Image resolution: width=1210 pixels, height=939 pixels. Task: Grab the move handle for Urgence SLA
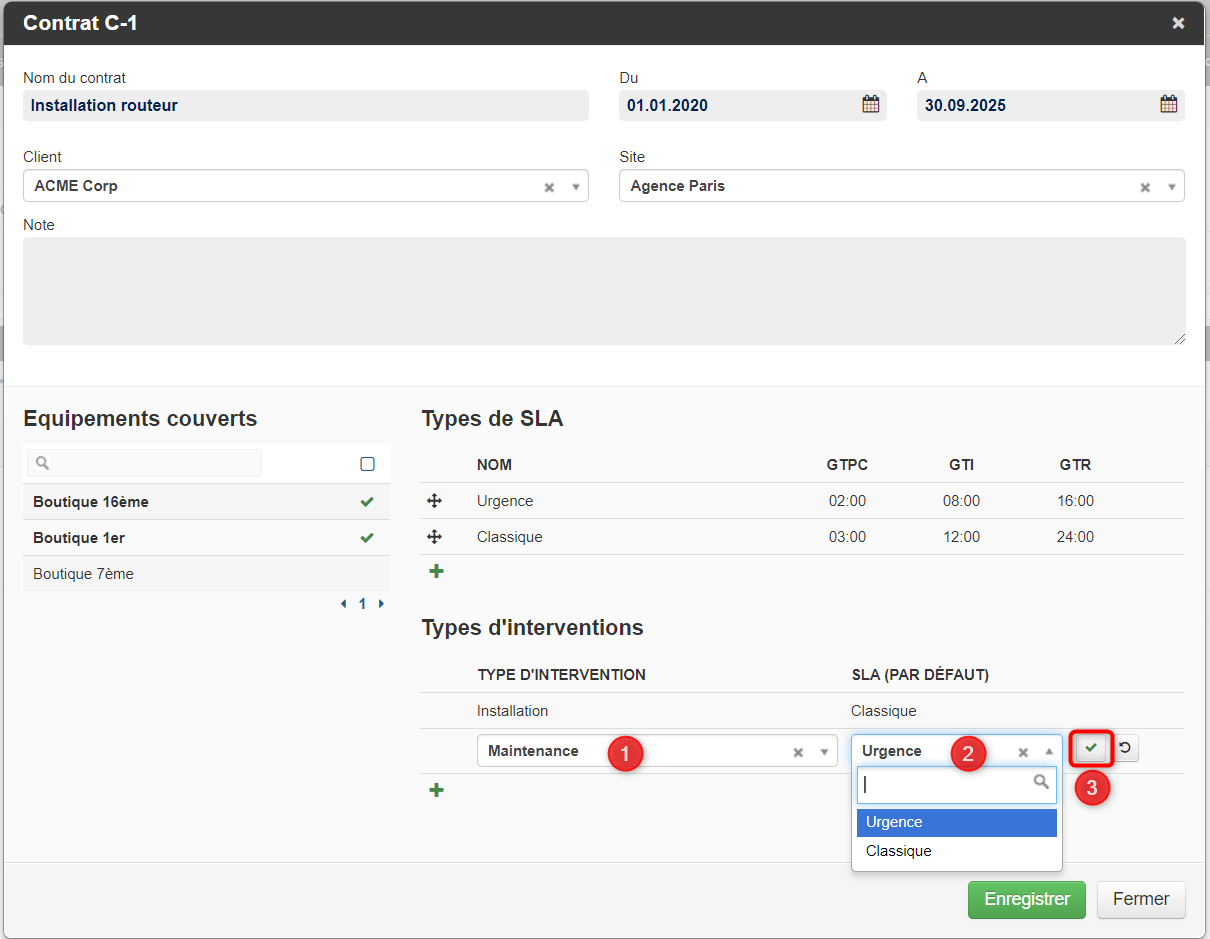435,501
